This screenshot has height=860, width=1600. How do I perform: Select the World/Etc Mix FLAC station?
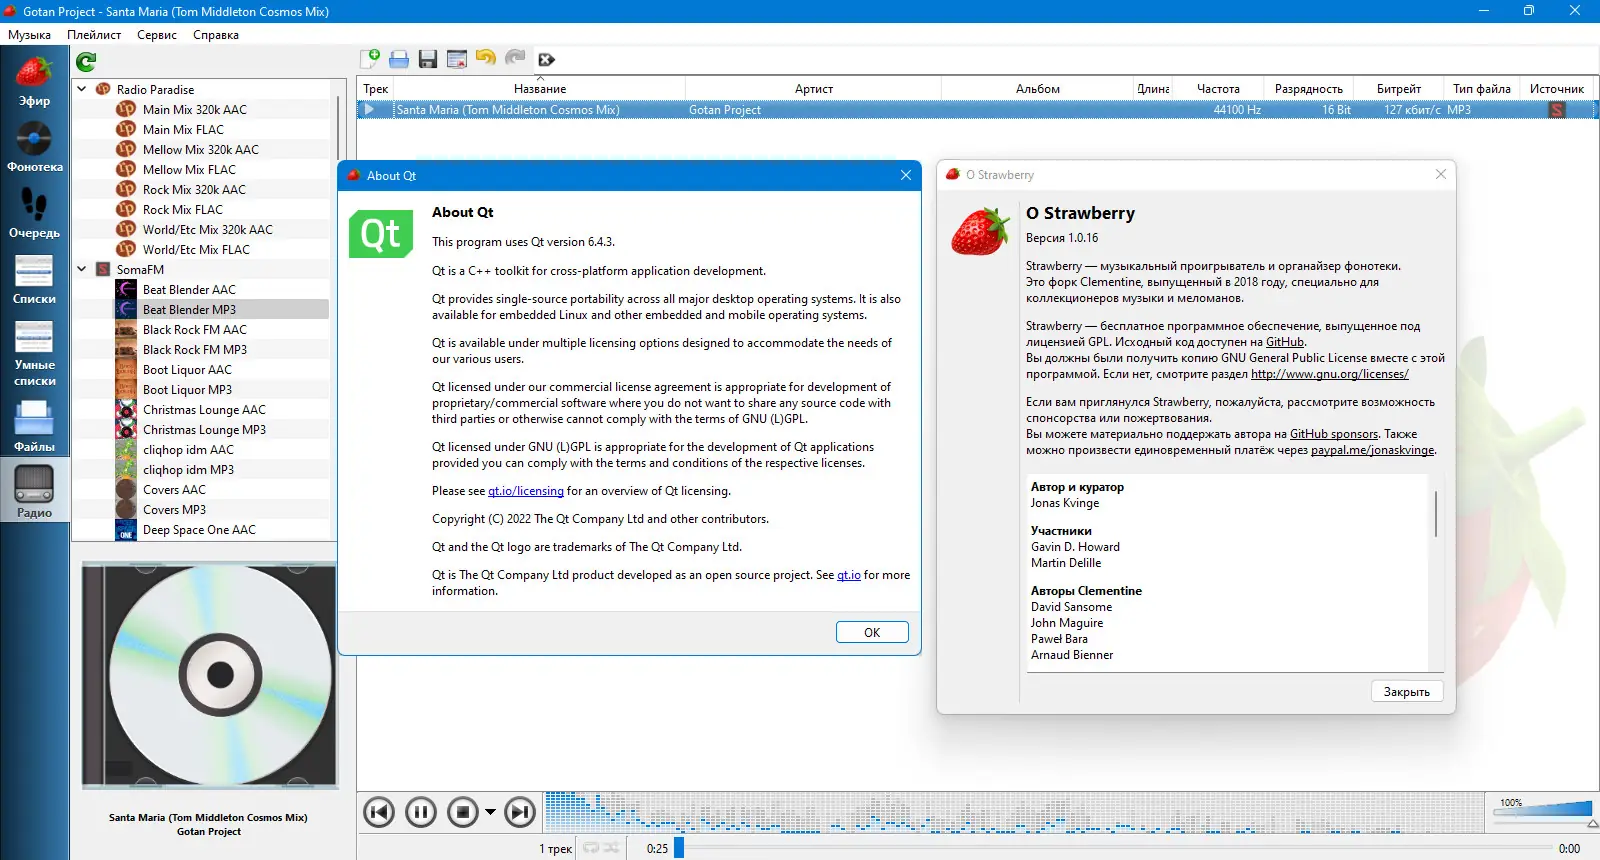(196, 249)
